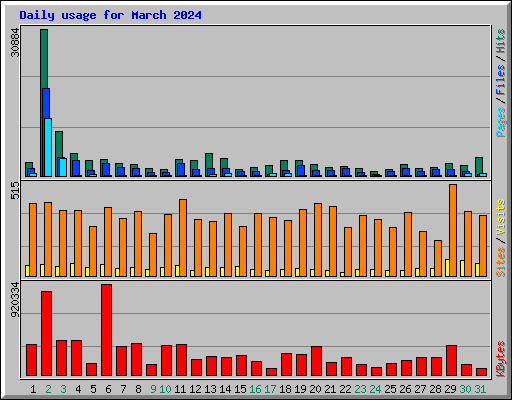The image size is (512, 400).
Task: Select the tallest orange Visits bar on day 29
Action: pyautogui.click(x=453, y=230)
